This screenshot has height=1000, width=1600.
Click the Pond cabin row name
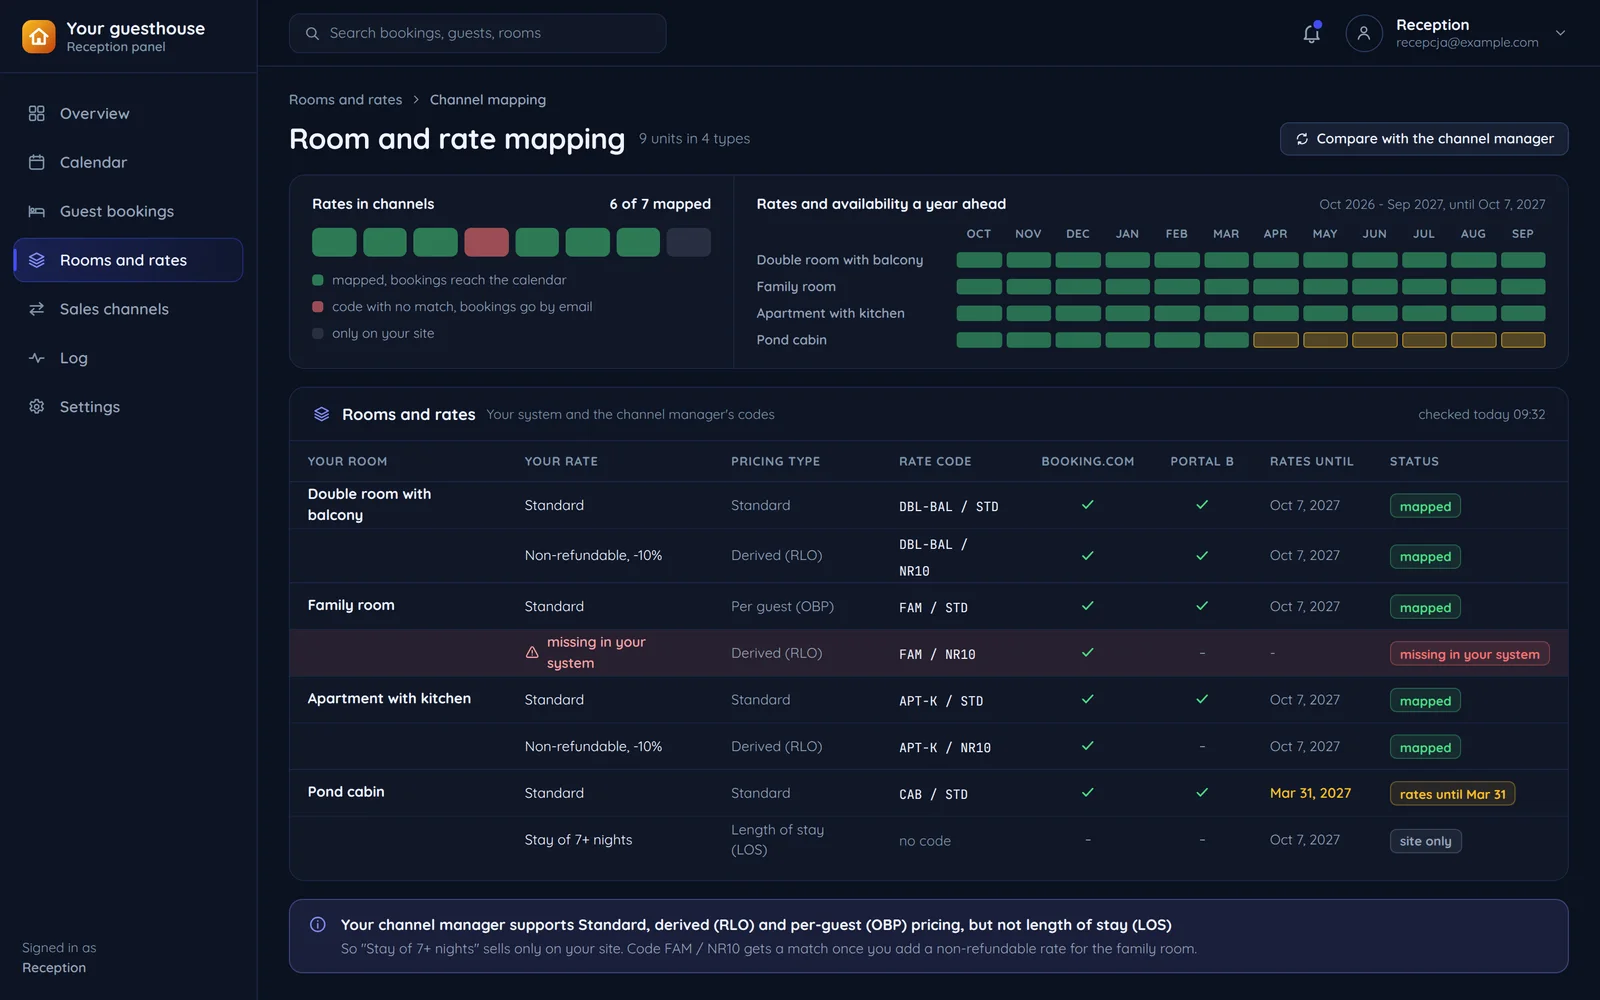pos(346,791)
